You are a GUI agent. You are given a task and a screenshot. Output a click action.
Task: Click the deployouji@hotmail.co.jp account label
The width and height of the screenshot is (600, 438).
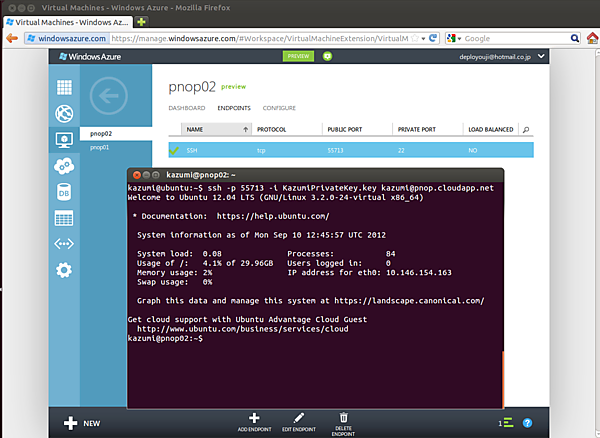pos(495,57)
